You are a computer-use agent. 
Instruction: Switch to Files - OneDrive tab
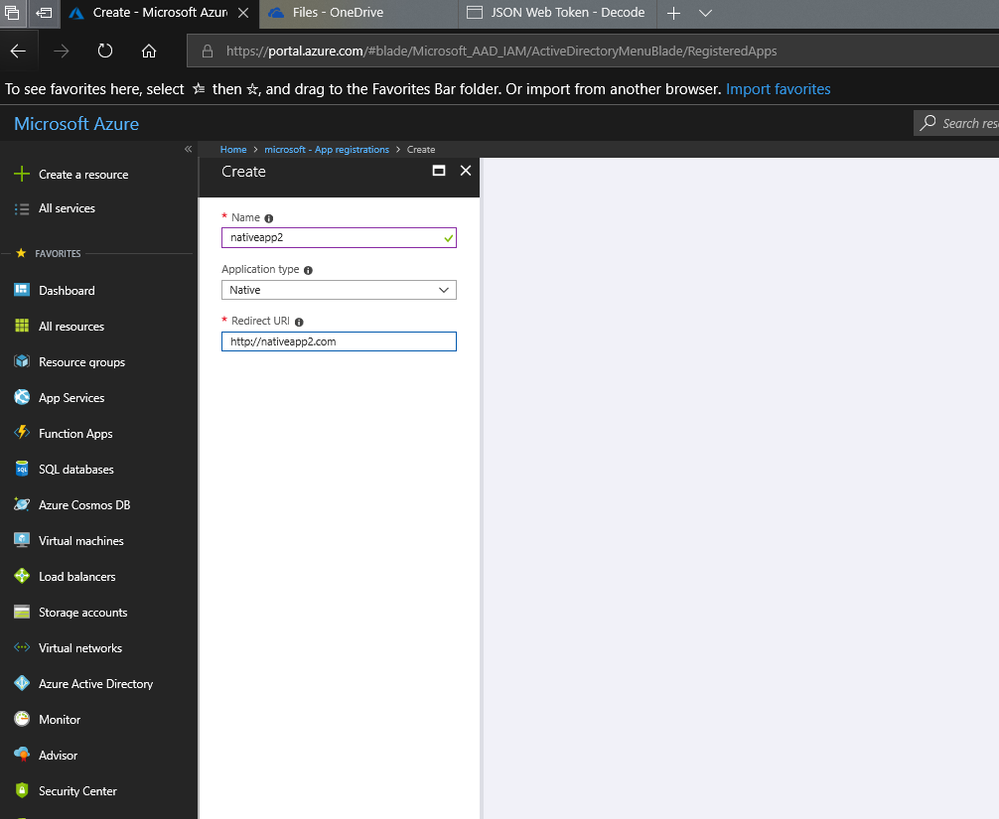click(x=359, y=13)
